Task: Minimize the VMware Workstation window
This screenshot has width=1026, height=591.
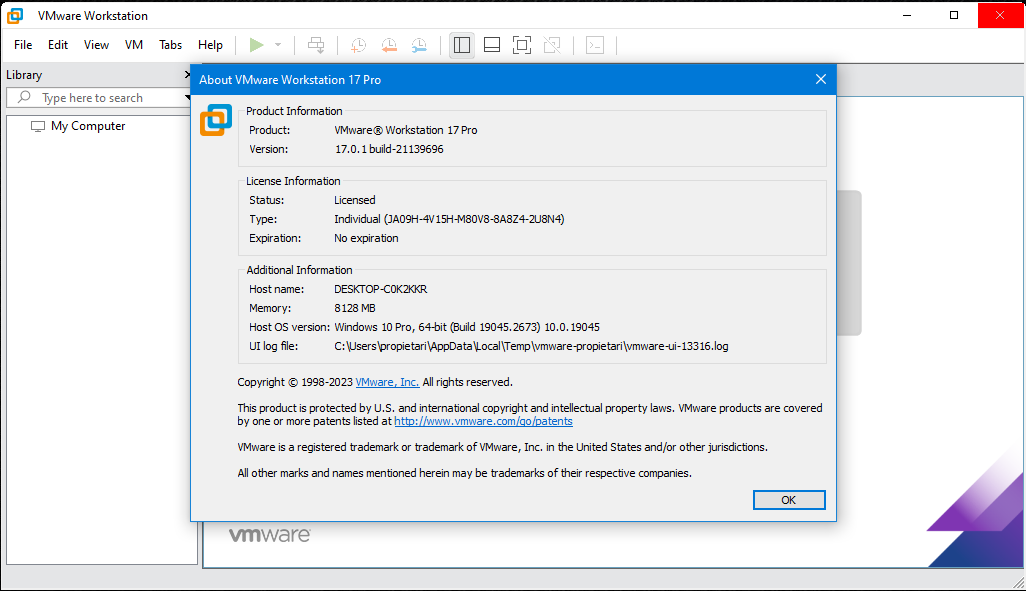Action: (907, 15)
